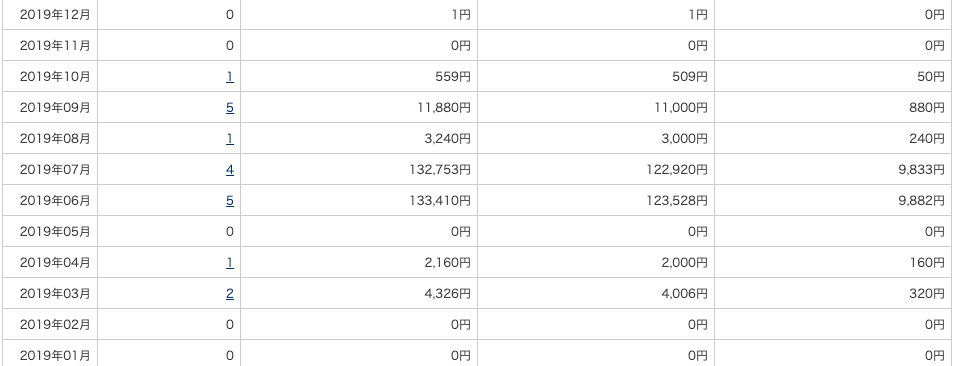Open the 2019年07月 count link showing 4

click(230, 170)
